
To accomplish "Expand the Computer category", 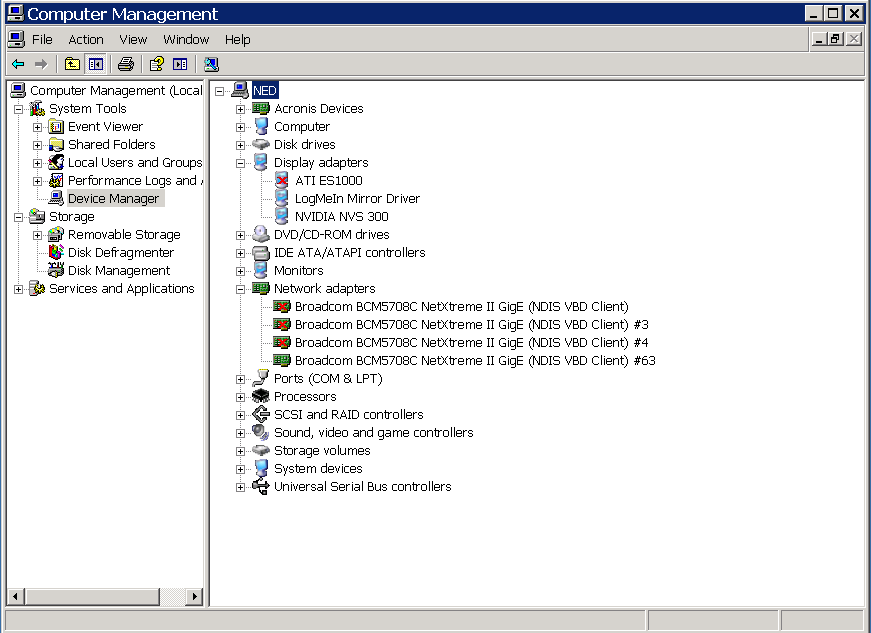I will [x=241, y=127].
